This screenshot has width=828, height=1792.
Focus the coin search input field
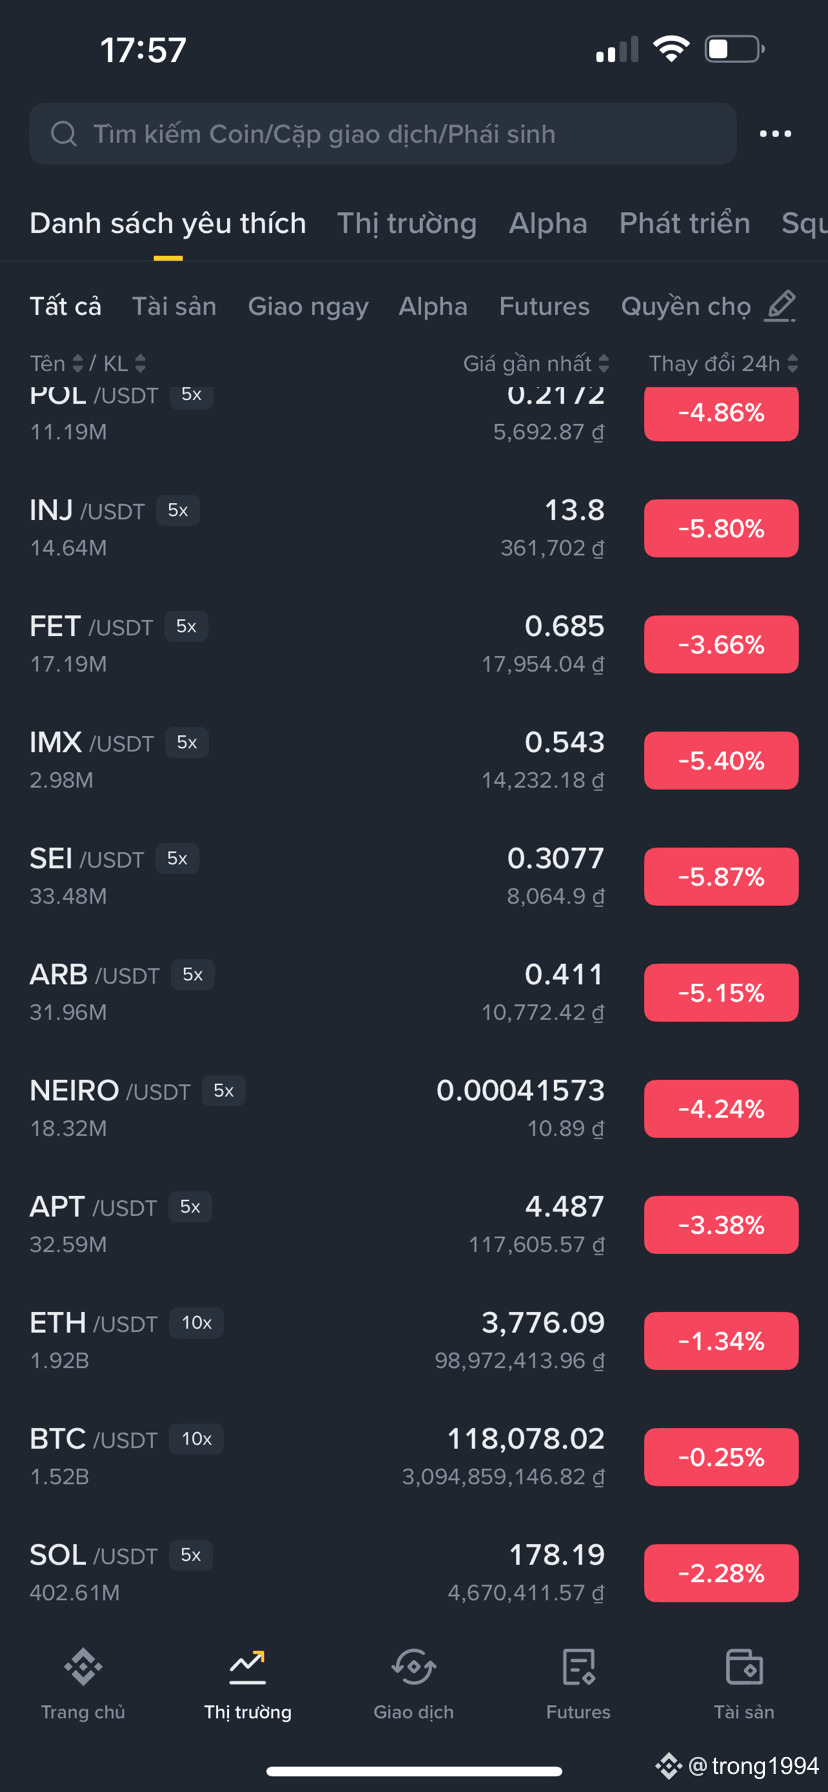pyautogui.click(x=383, y=134)
